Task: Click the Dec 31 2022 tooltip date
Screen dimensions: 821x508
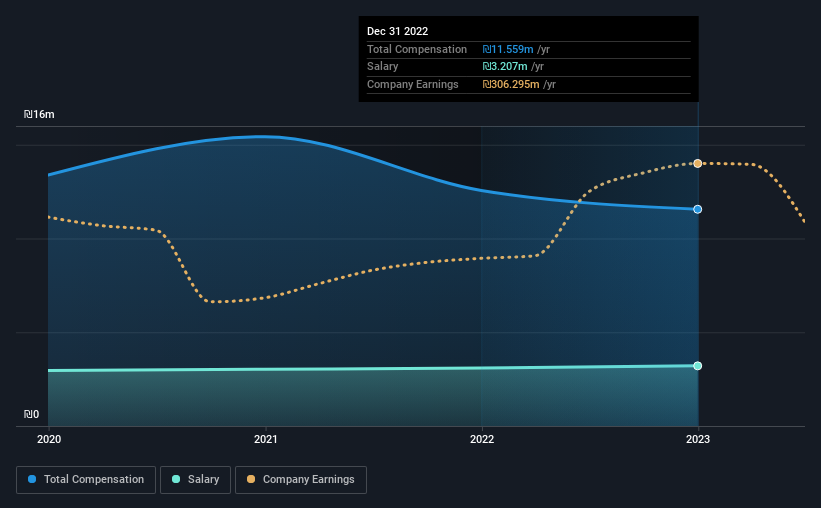Action: pos(397,31)
